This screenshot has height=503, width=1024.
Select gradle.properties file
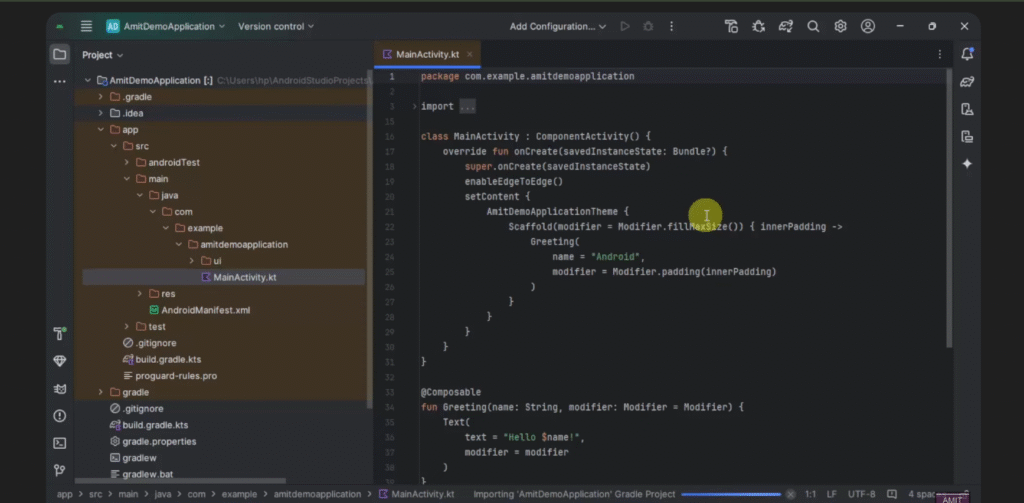(x=153, y=441)
